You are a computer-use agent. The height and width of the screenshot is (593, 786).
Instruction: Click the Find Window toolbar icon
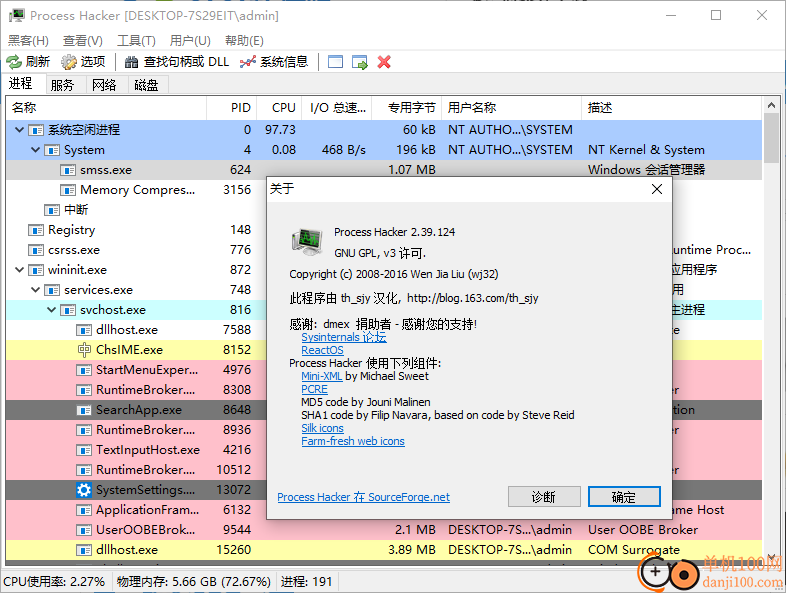335,62
